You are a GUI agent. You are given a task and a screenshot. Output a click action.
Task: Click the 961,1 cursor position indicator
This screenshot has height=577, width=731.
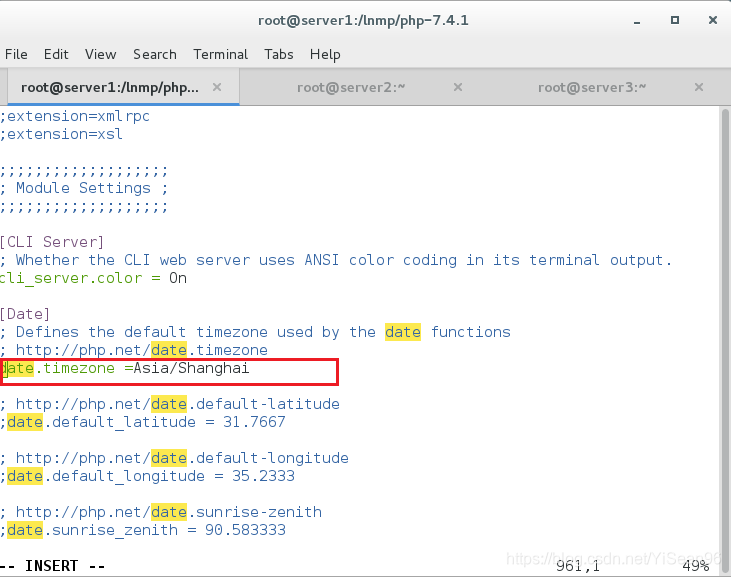coord(578,566)
